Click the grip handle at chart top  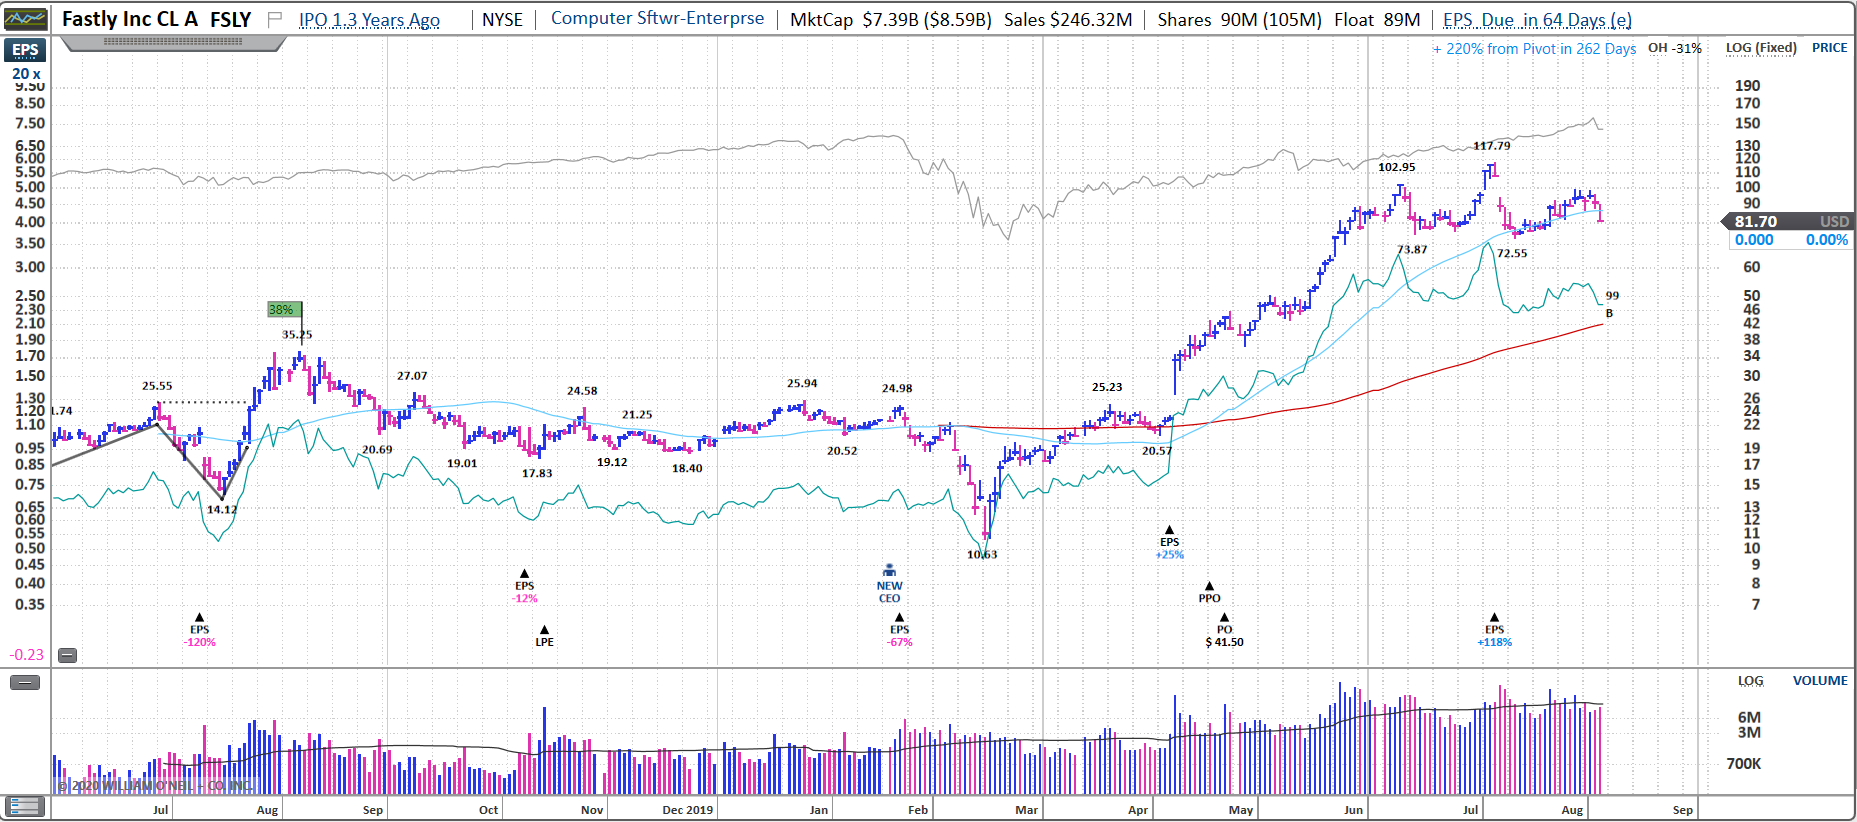click(173, 42)
